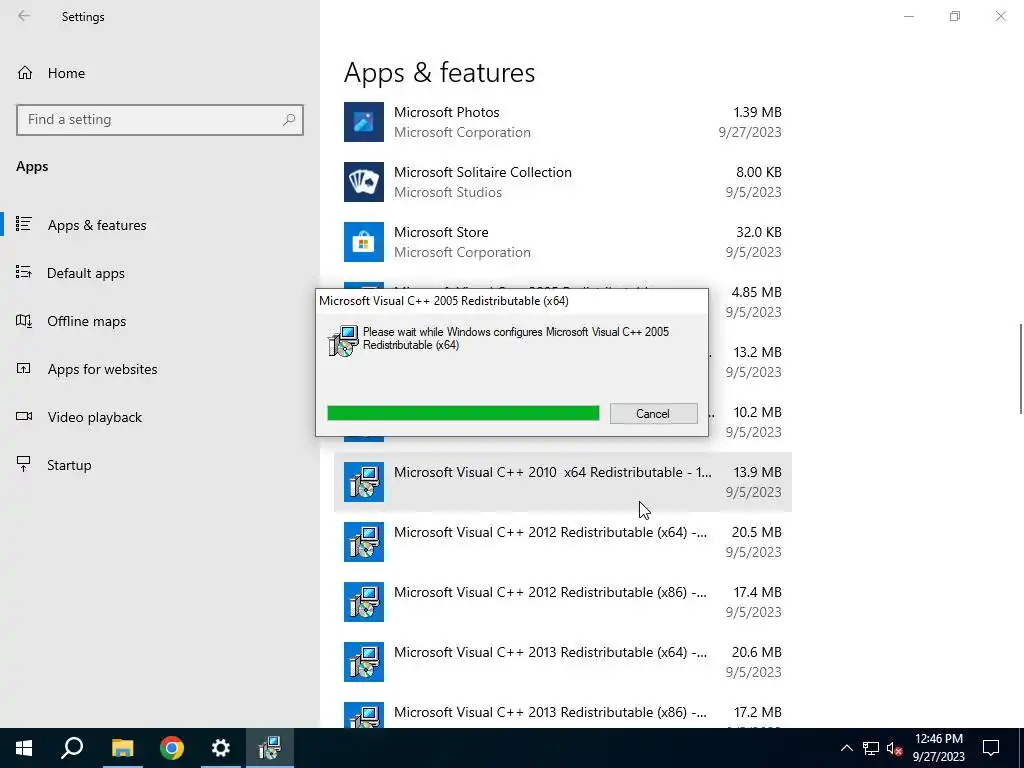The height and width of the screenshot is (768, 1024).
Task: Click the Settings gear on the taskbar
Action: tap(221, 748)
